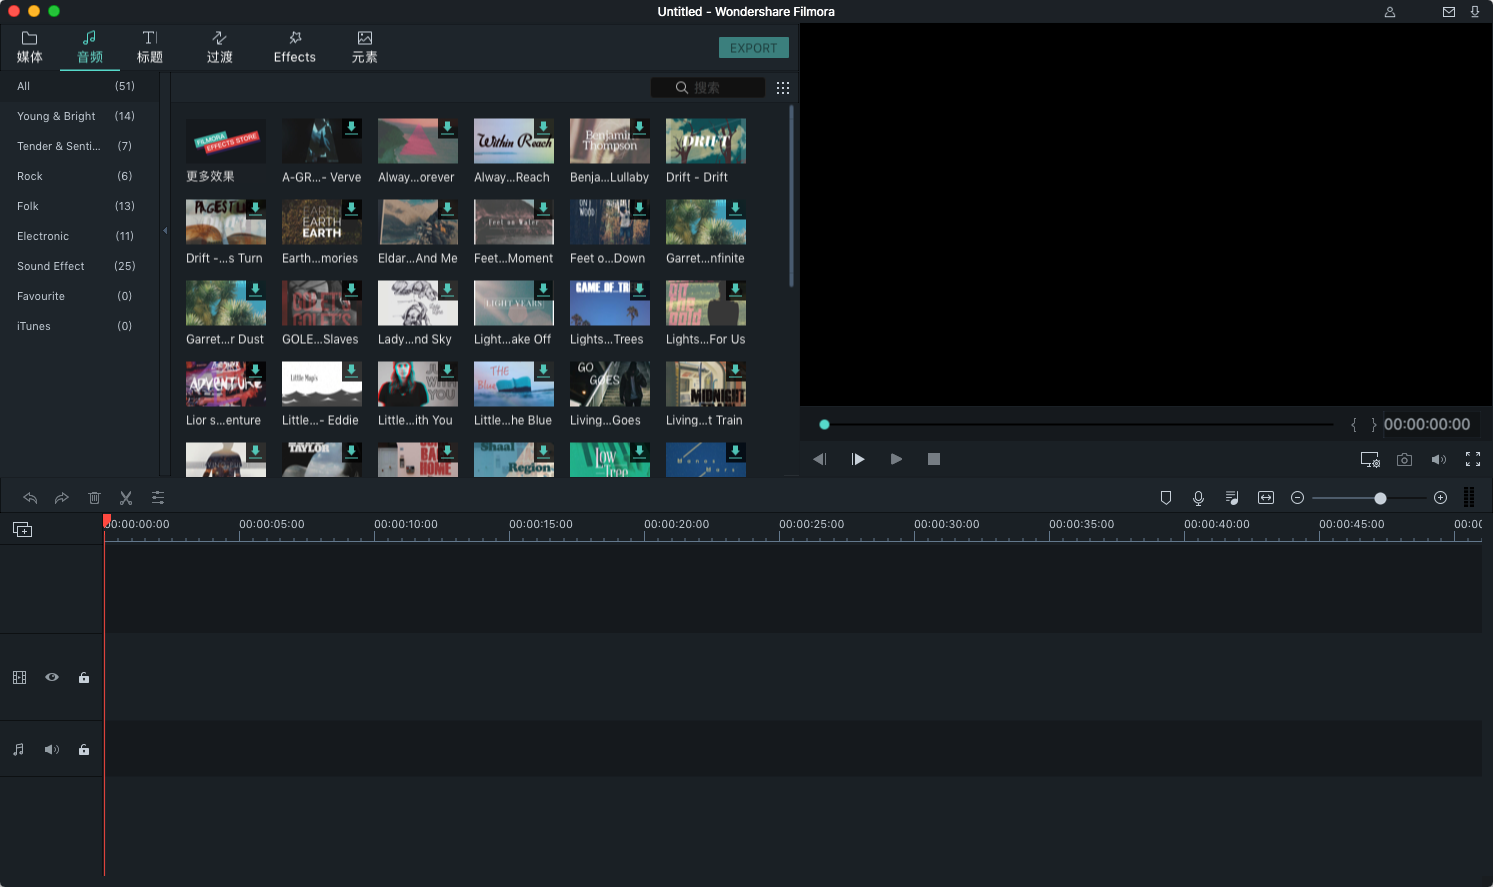Viewport: 1493px width, 887px height.
Task: Select the Sound Effect category
Action: (79, 266)
